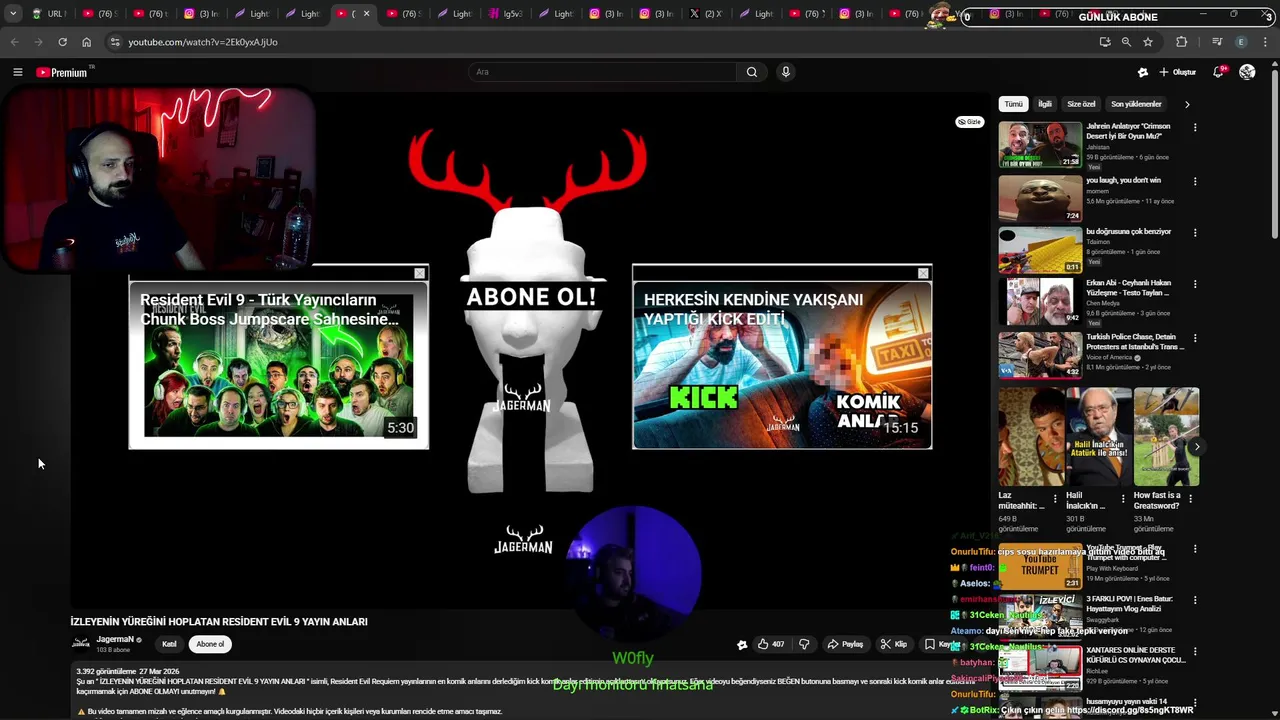This screenshot has height=720, width=1280.
Task: Show more filter chips with right arrow
Action: pyautogui.click(x=1187, y=104)
